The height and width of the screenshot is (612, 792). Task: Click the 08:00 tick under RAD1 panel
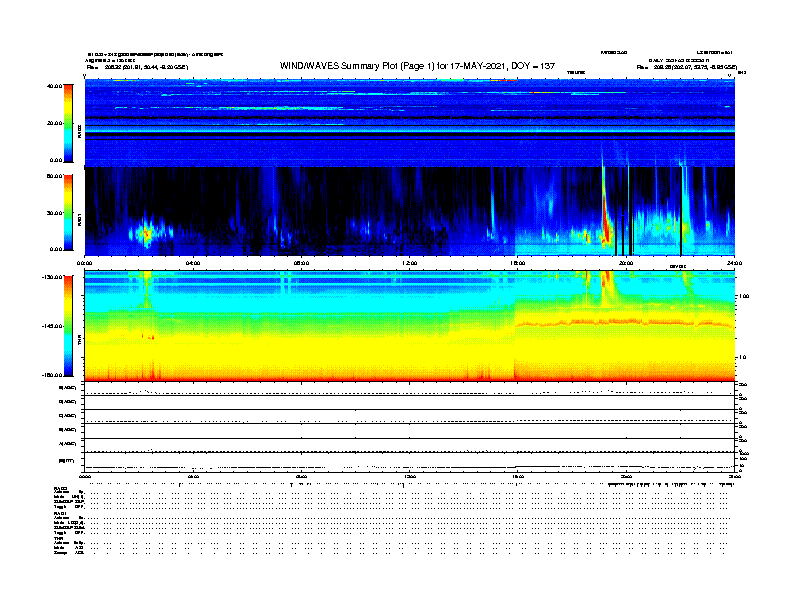click(x=301, y=263)
